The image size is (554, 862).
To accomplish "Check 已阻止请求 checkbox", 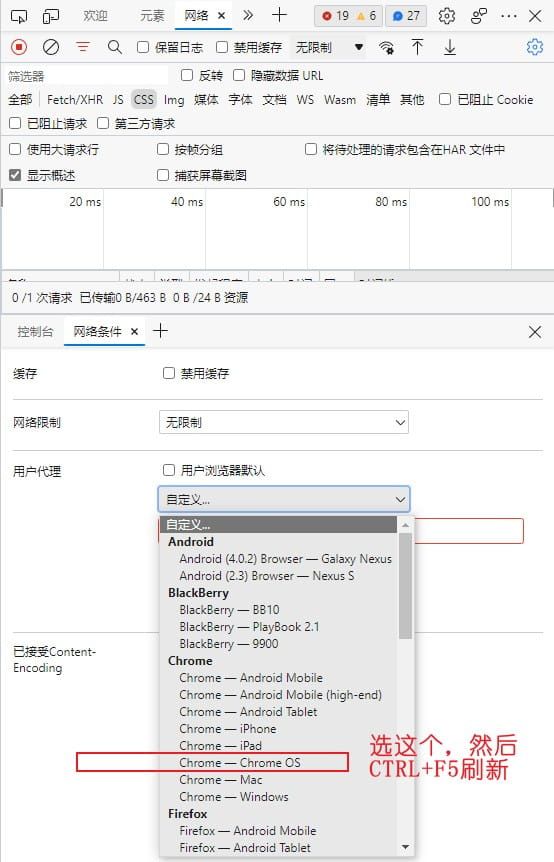I will pos(15,123).
